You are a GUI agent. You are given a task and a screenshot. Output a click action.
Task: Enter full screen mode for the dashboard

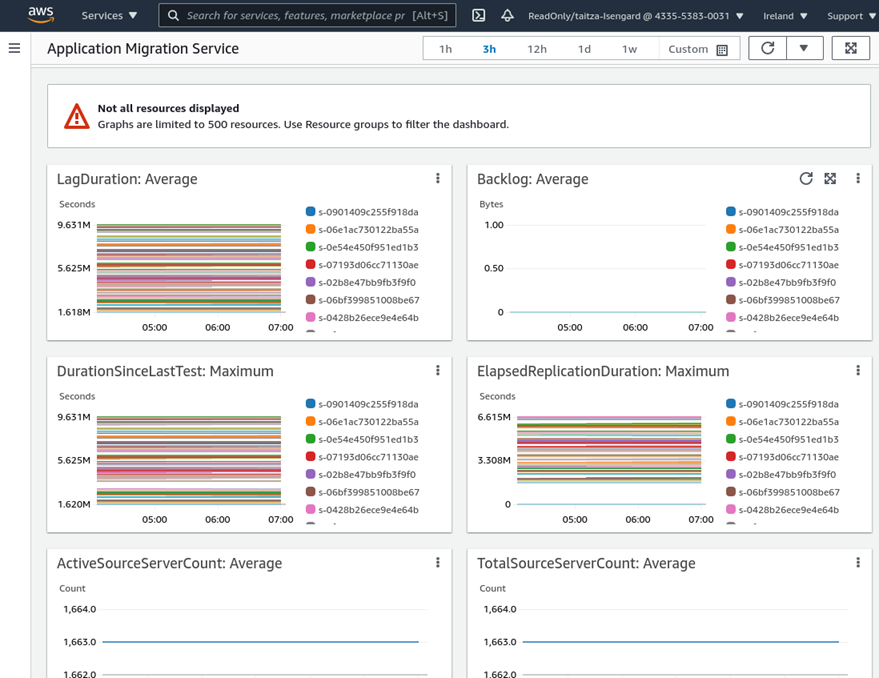coord(850,48)
